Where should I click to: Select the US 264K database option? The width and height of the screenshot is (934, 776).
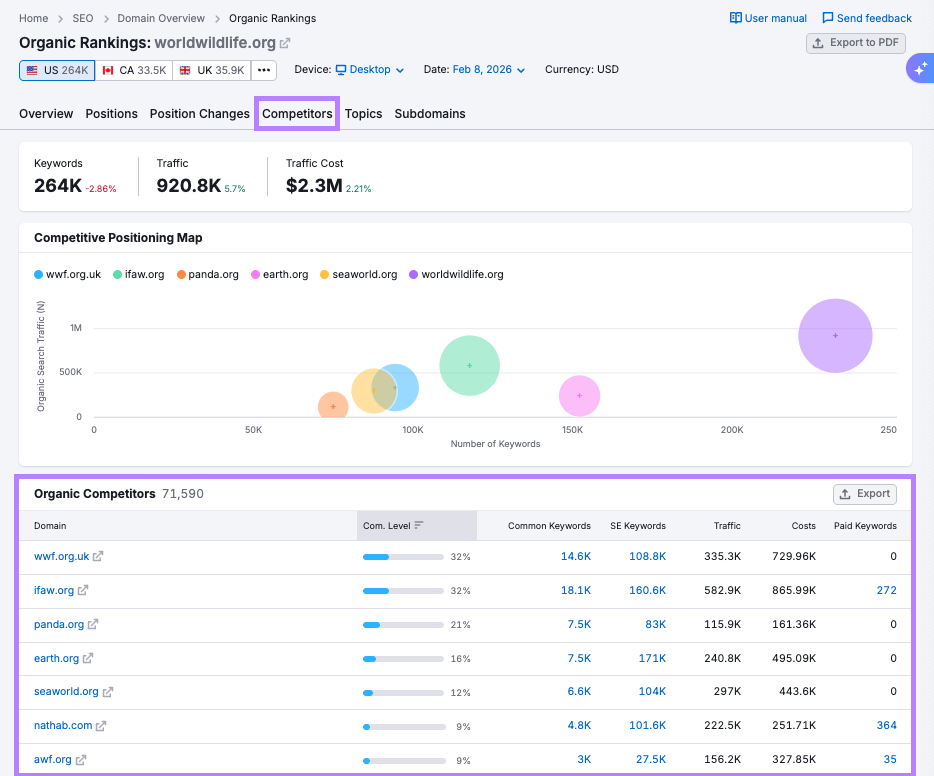tap(56, 70)
